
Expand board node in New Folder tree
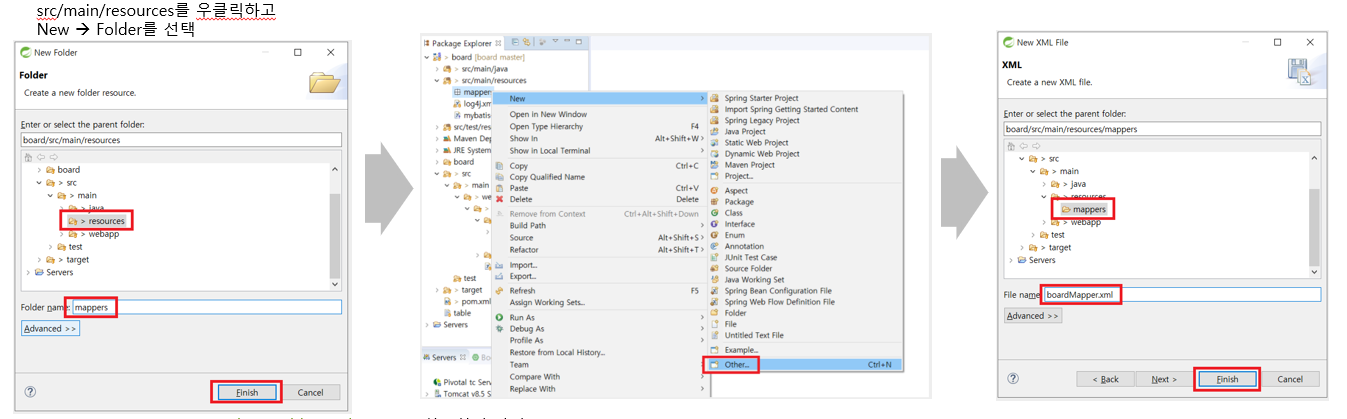tap(39, 170)
